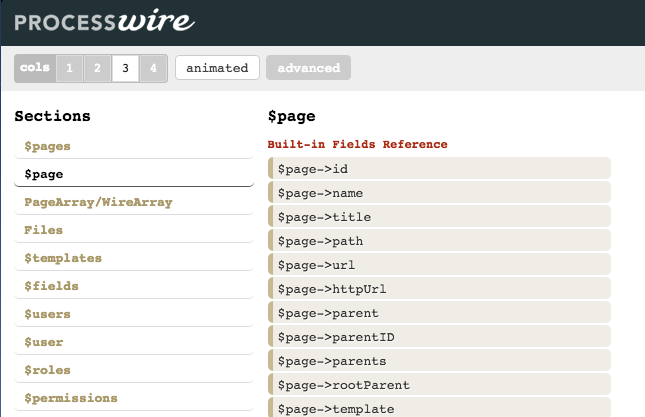Expand the $page->url entry
645x417 pixels.
pyautogui.click(x=439, y=264)
